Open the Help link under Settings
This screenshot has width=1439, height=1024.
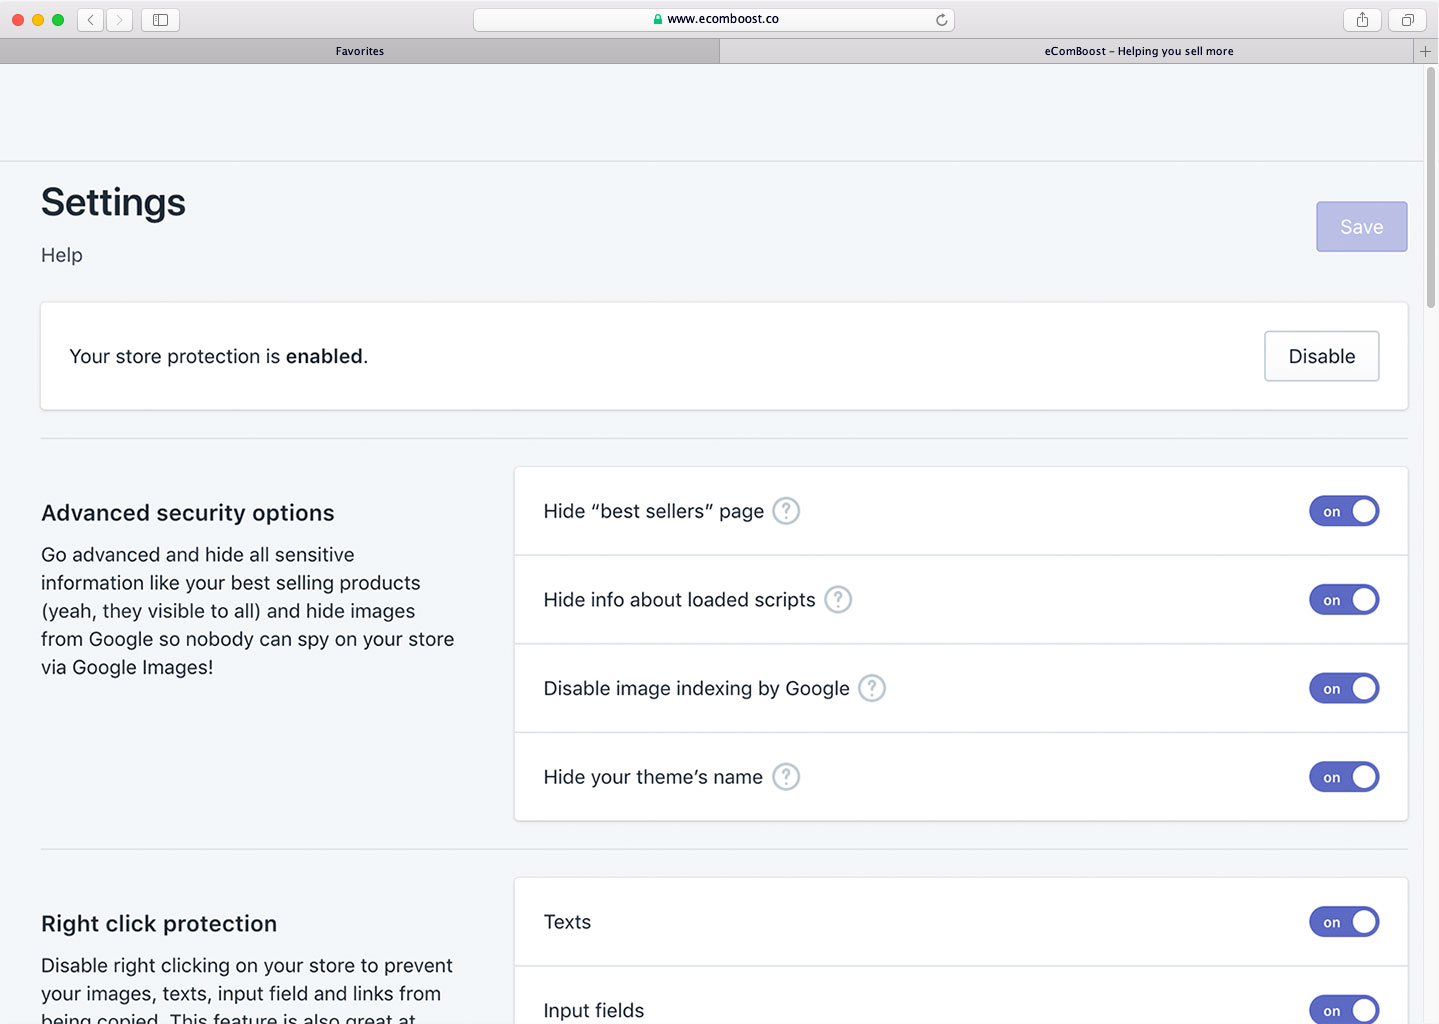(x=62, y=255)
